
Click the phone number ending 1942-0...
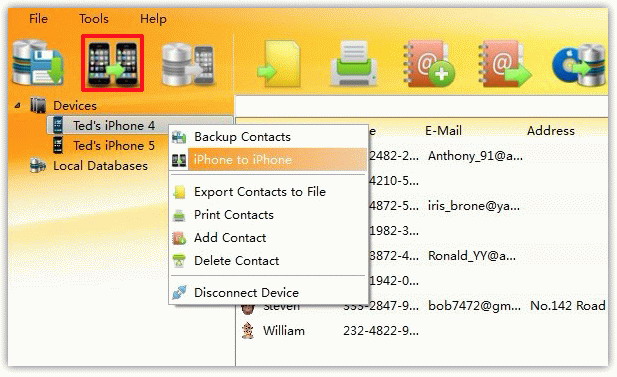click(393, 281)
